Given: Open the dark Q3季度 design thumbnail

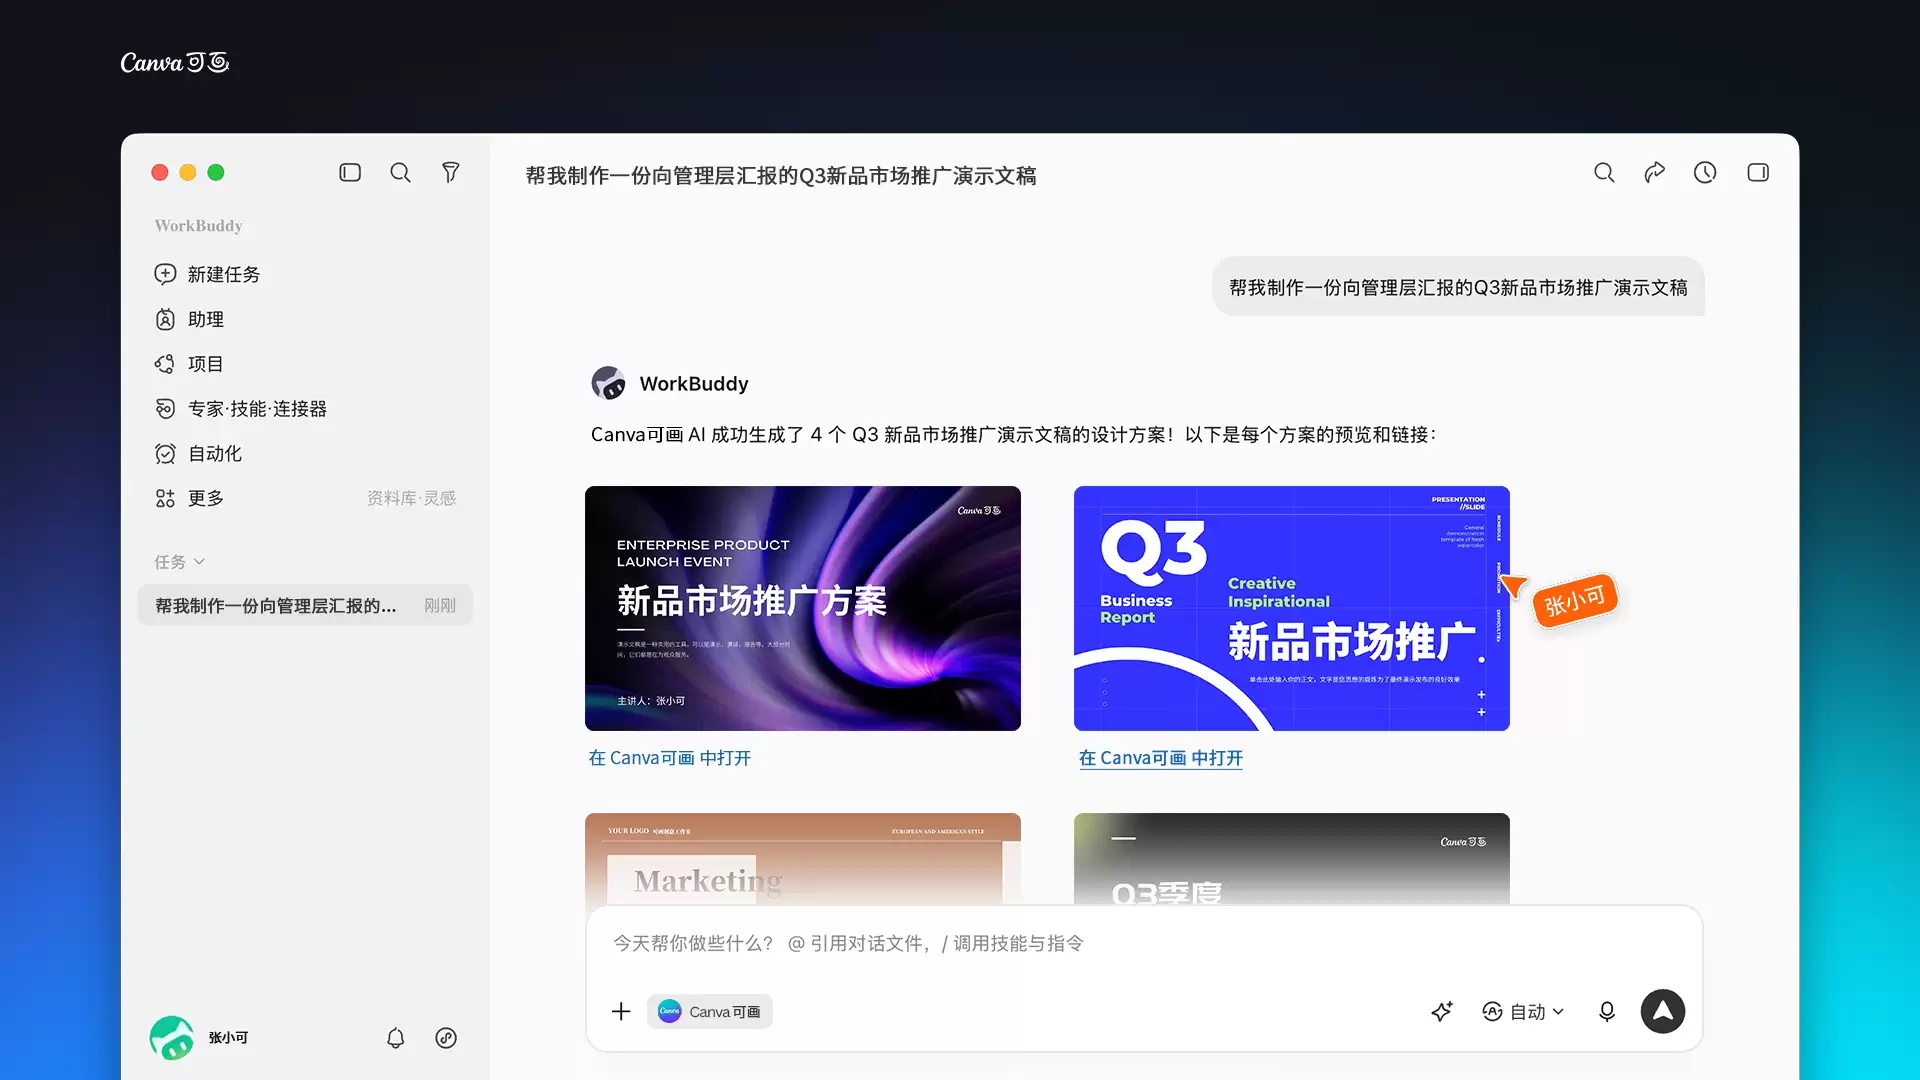Looking at the screenshot, I should (1292, 859).
